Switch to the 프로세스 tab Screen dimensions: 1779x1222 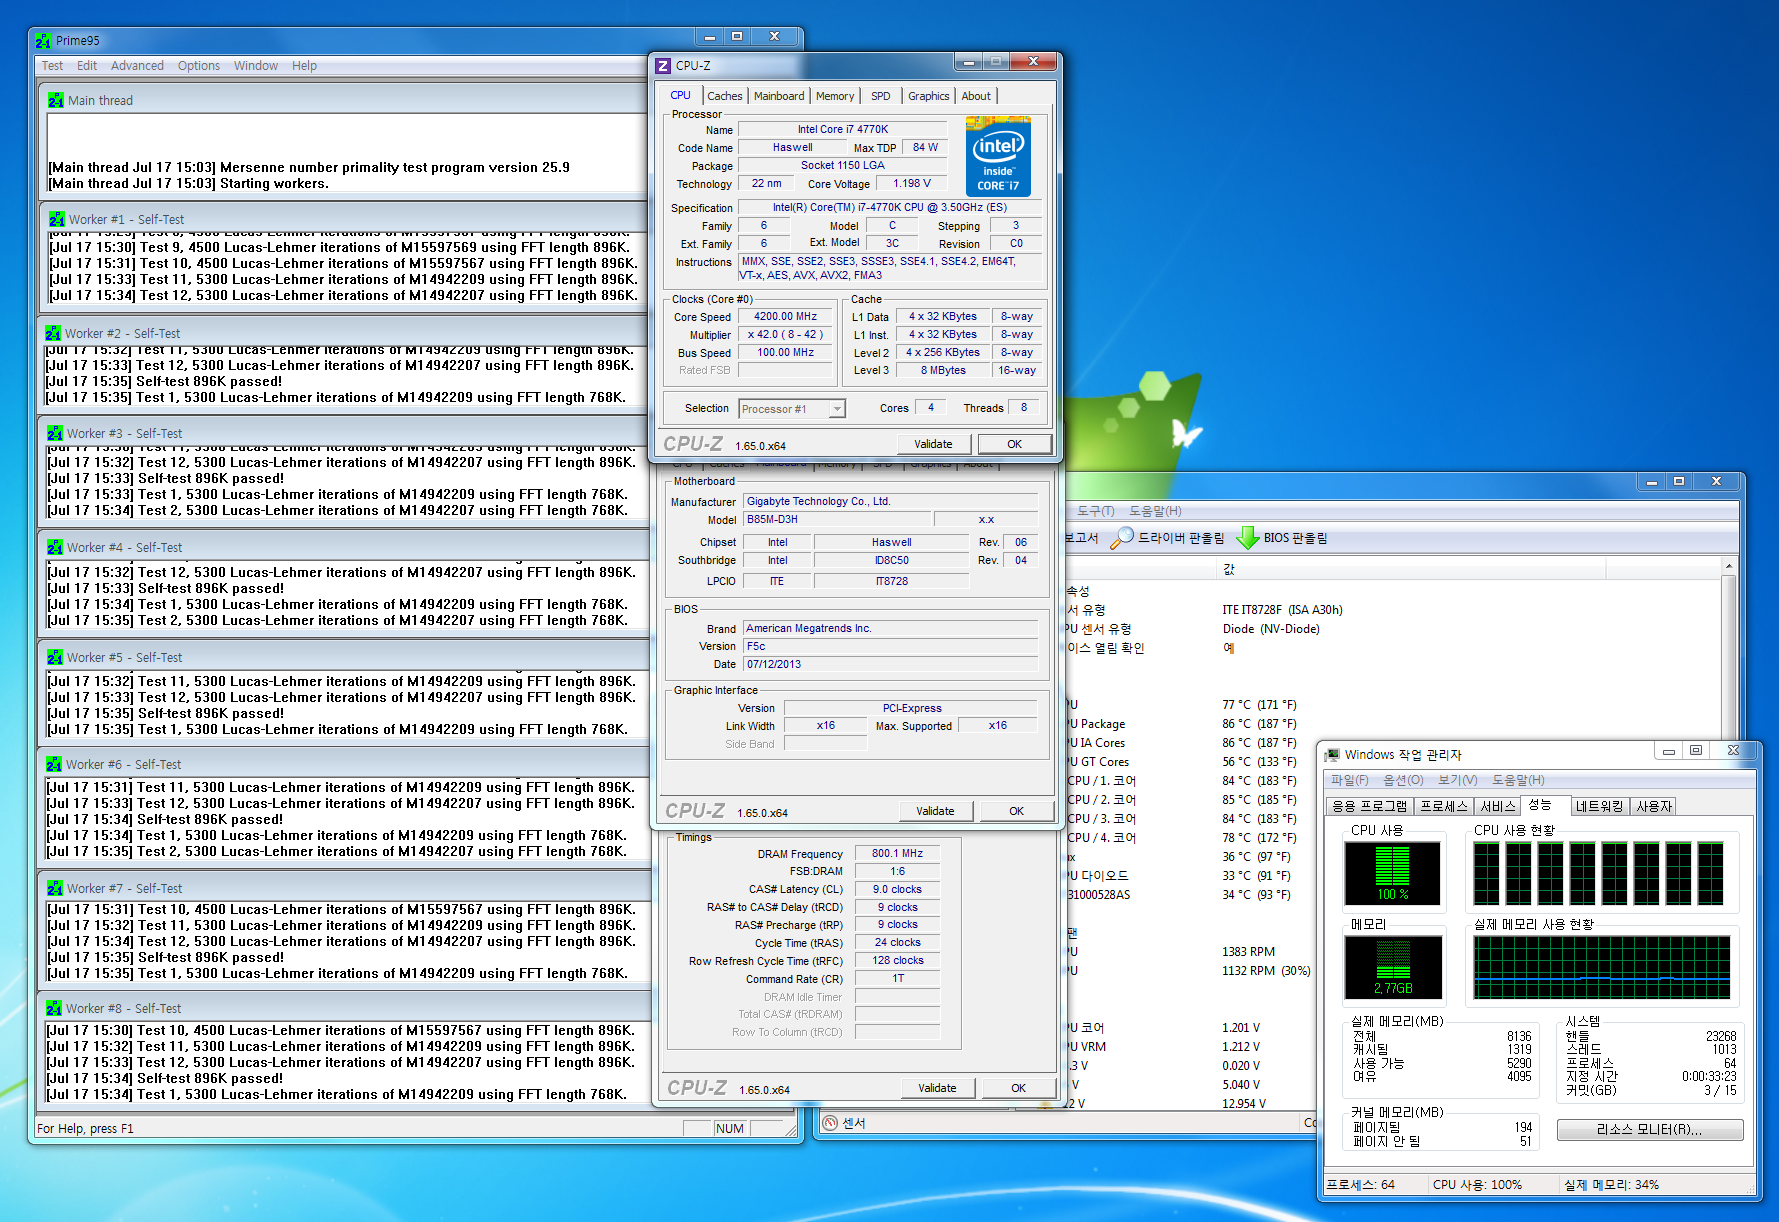[1444, 806]
